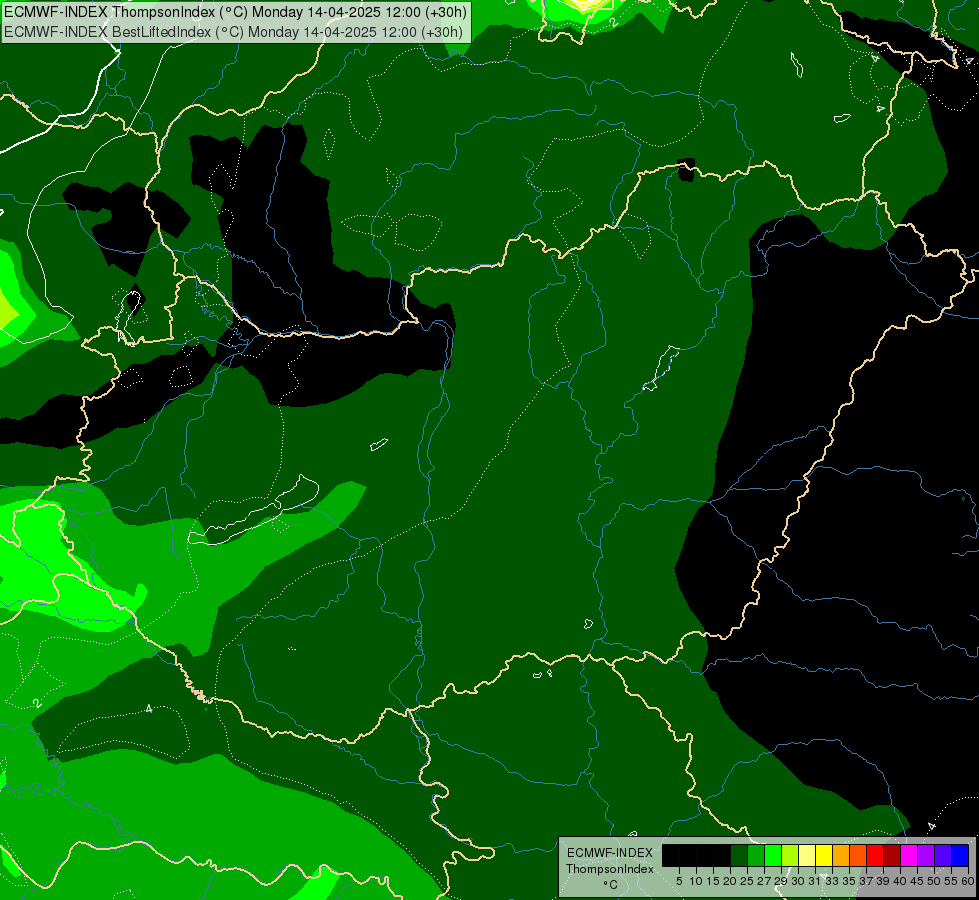Image resolution: width=979 pixels, height=900 pixels.
Task: Click the legend tick value 37
Action: [x=866, y=881]
